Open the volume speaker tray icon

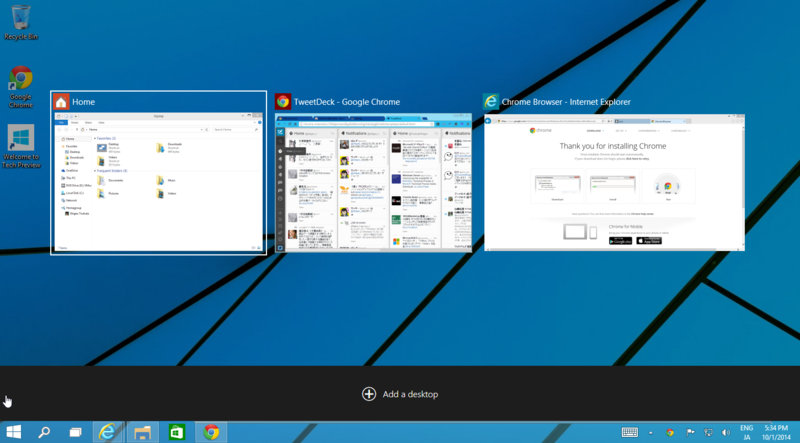[726, 433]
